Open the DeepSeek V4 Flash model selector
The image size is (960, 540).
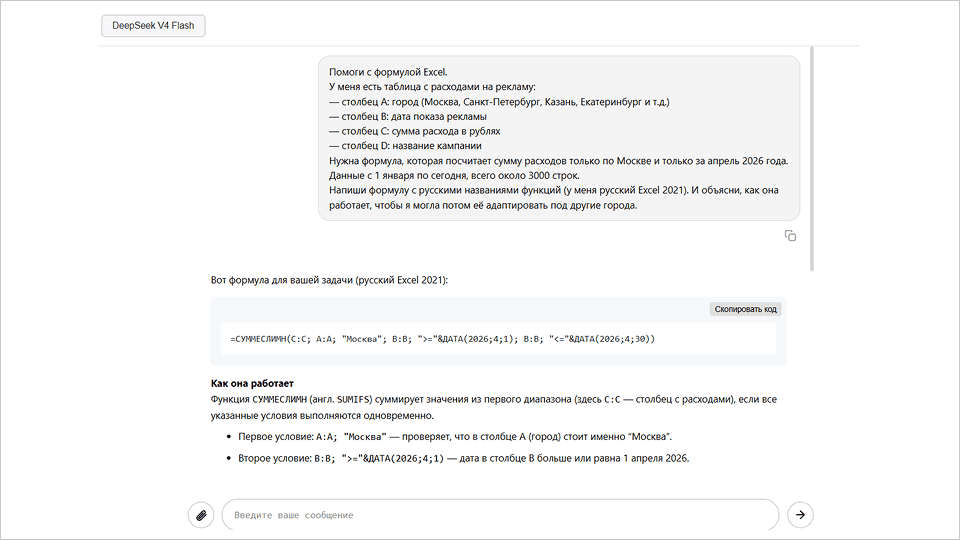pos(153,26)
